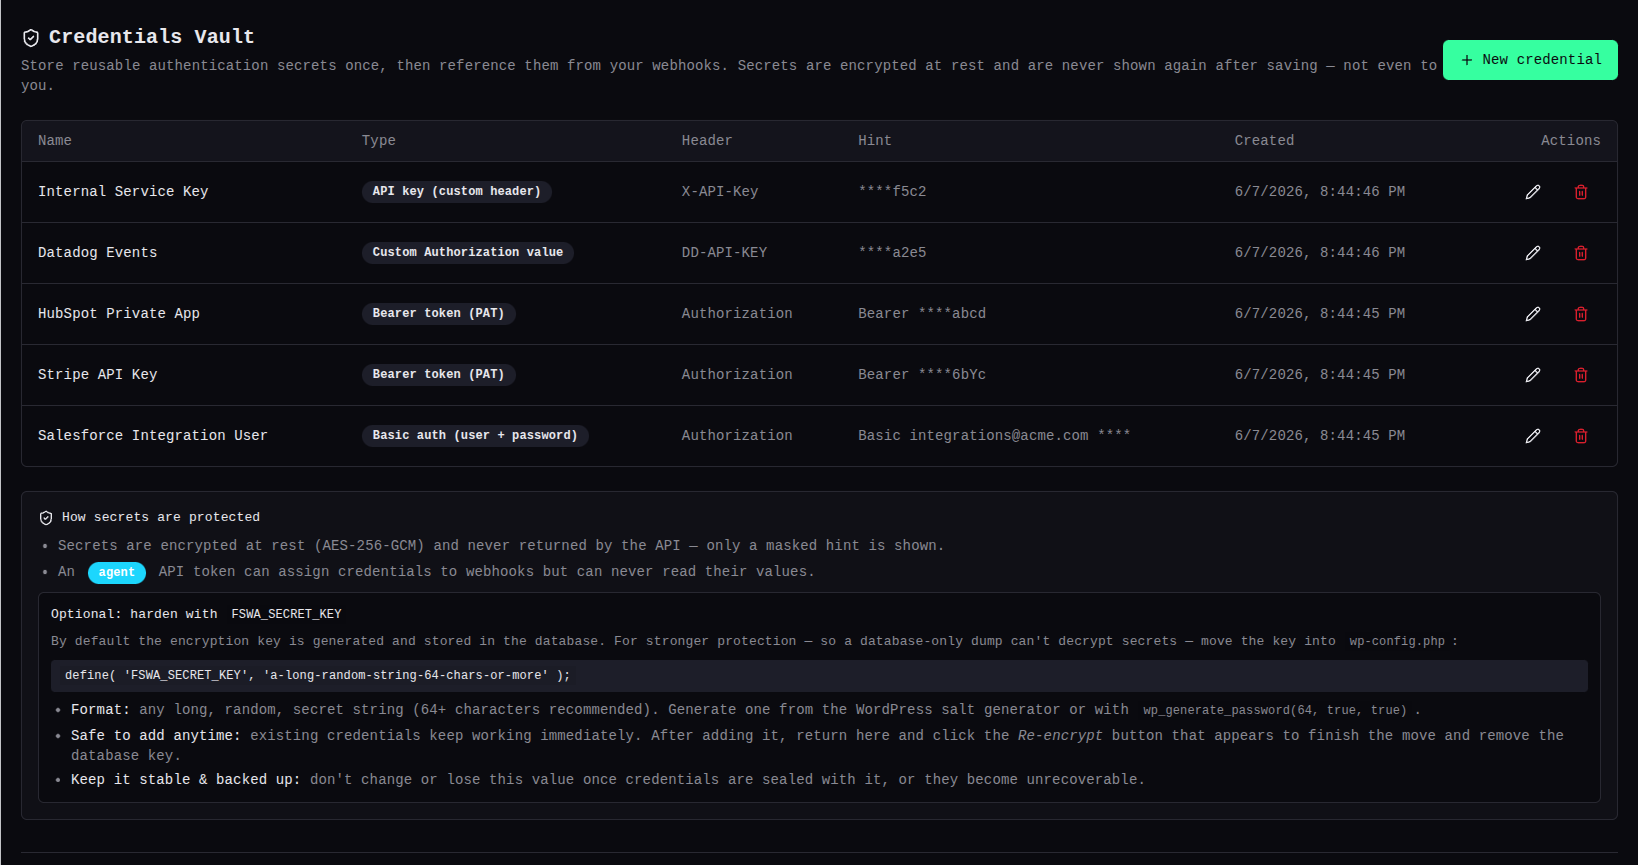Click the shield icon beside Credentials Vault
Image resolution: width=1638 pixels, height=865 pixels.
pyautogui.click(x=31, y=38)
